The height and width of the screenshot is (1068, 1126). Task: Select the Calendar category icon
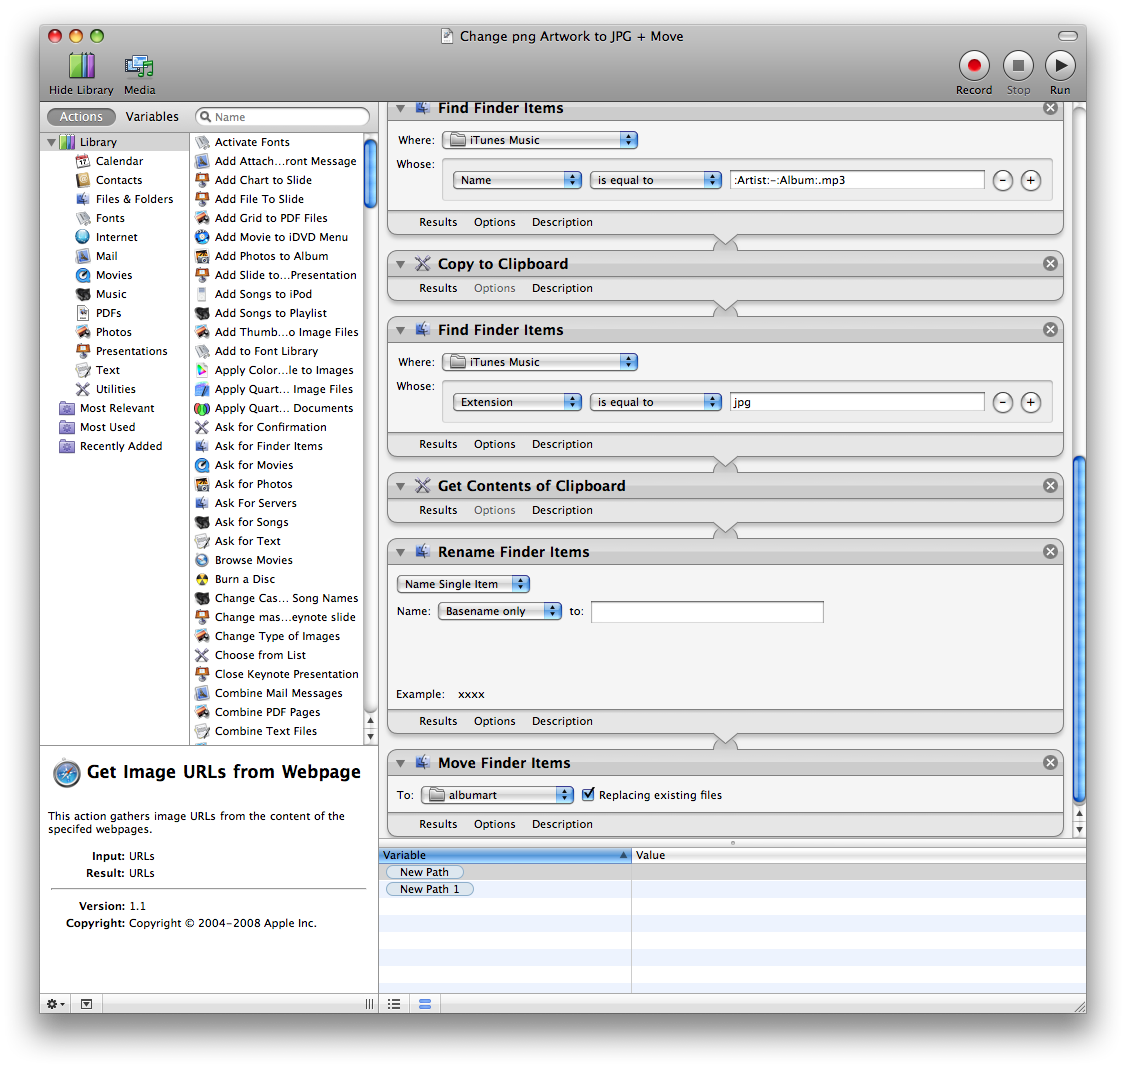[83, 161]
